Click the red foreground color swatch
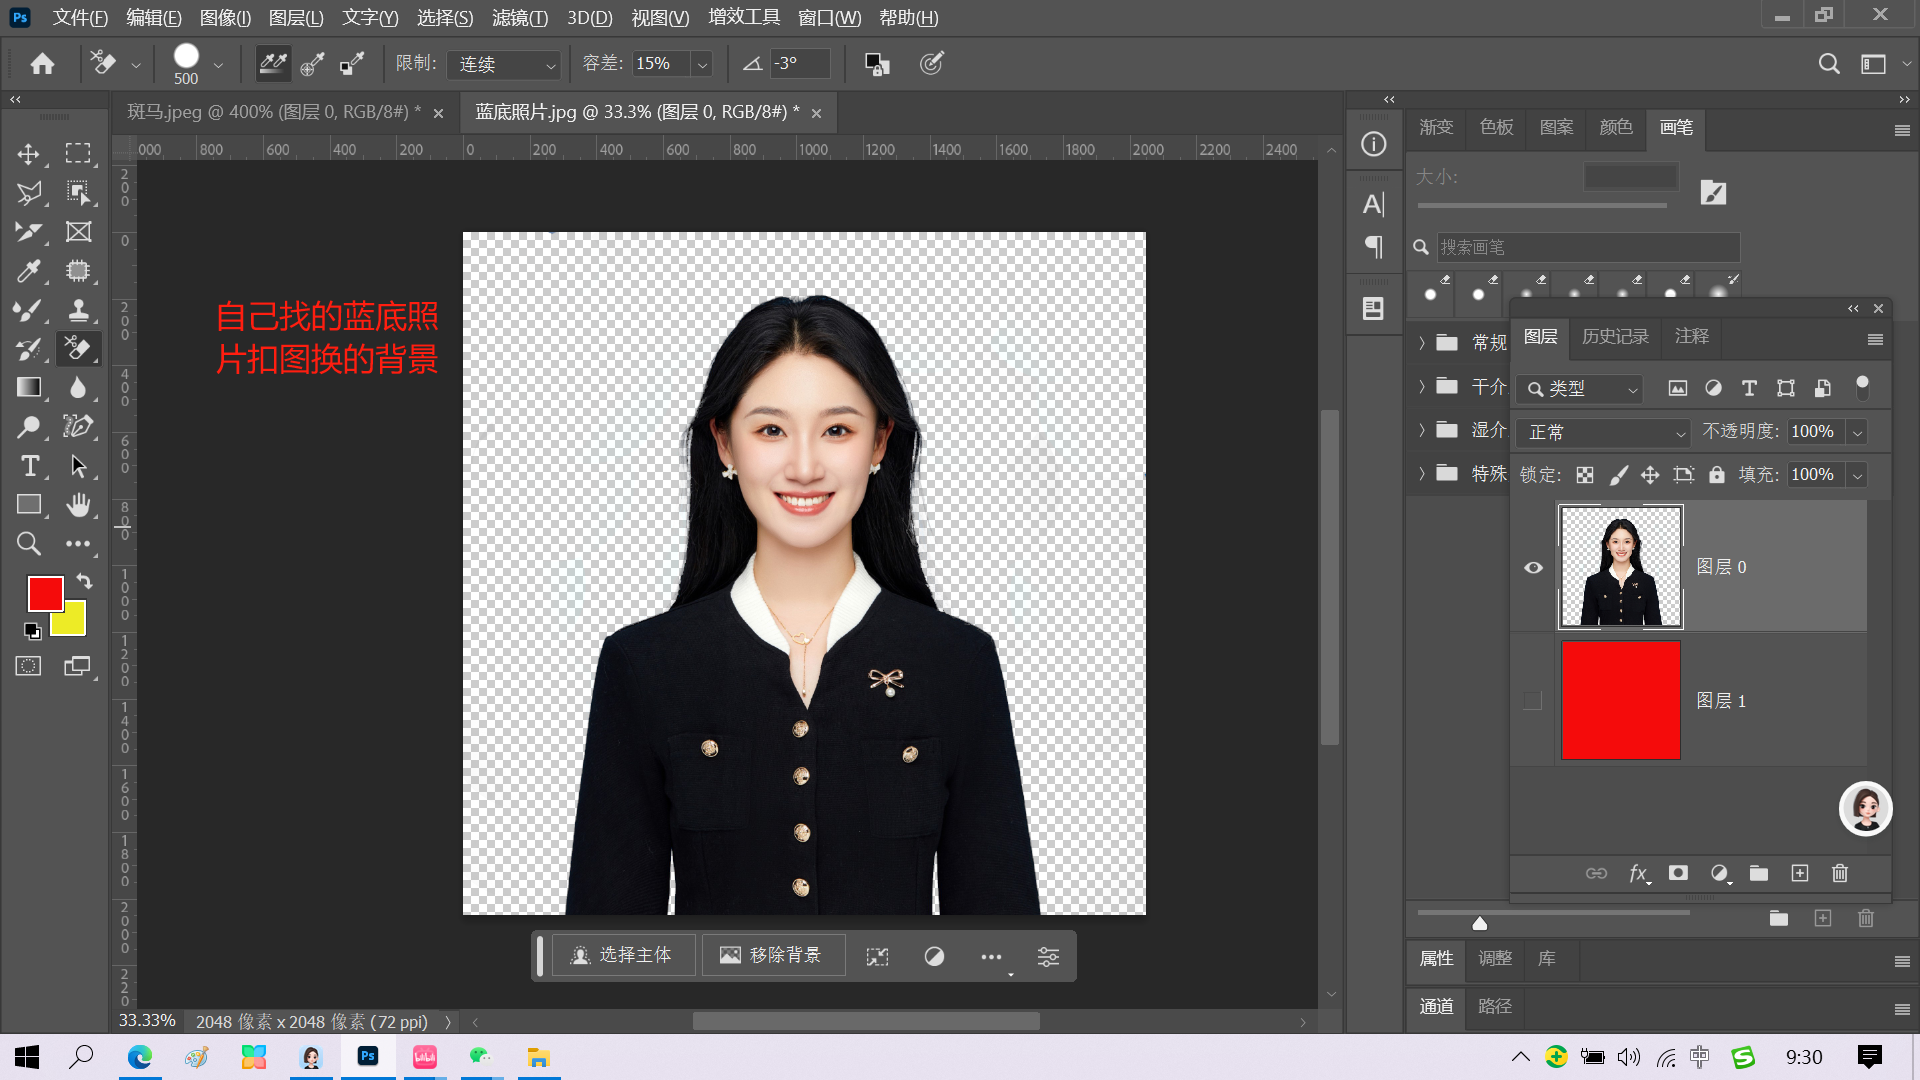The width and height of the screenshot is (1920, 1080). point(44,593)
